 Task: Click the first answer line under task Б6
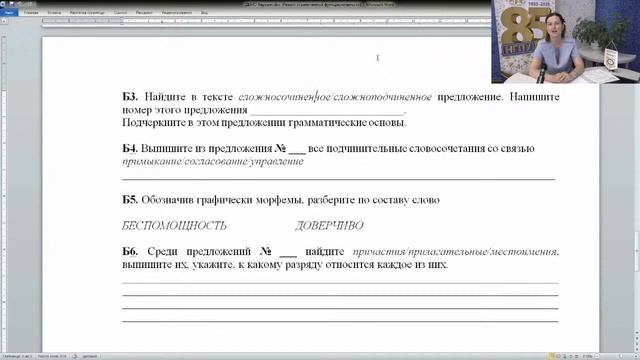click(x=340, y=282)
